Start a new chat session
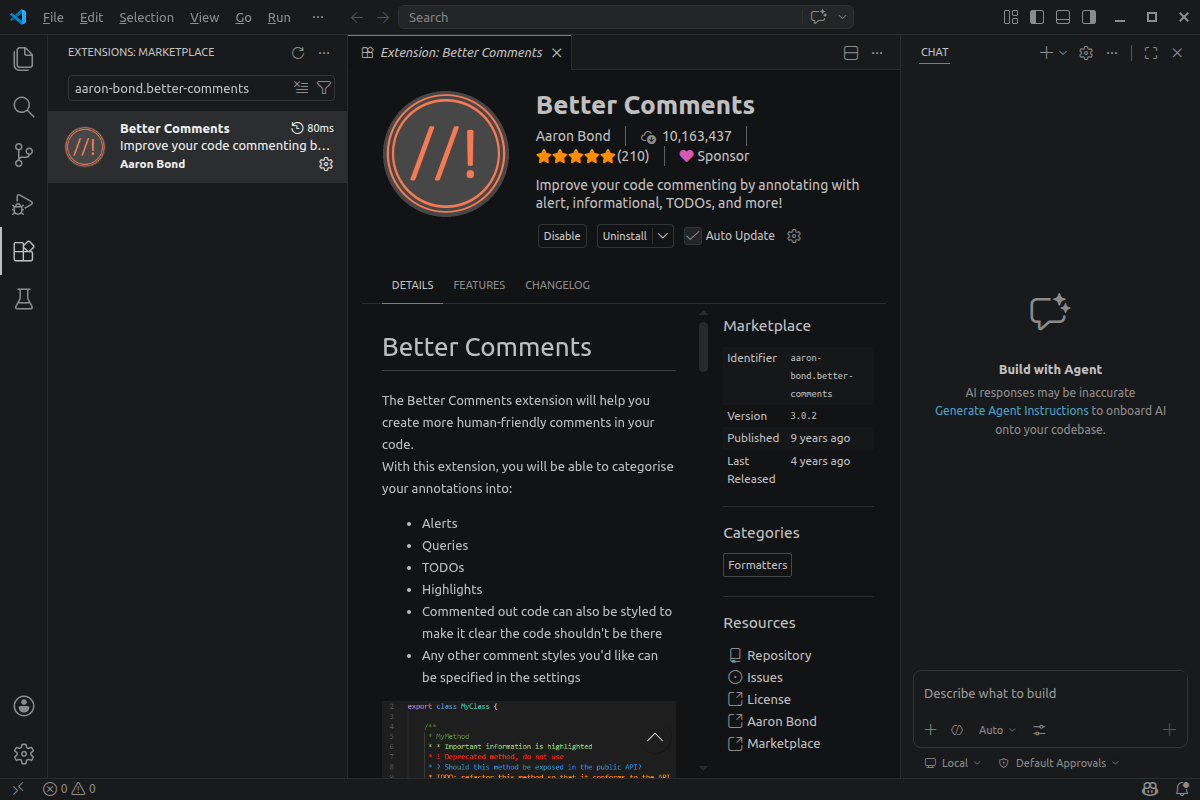The width and height of the screenshot is (1200, 800). [x=1046, y=53]
